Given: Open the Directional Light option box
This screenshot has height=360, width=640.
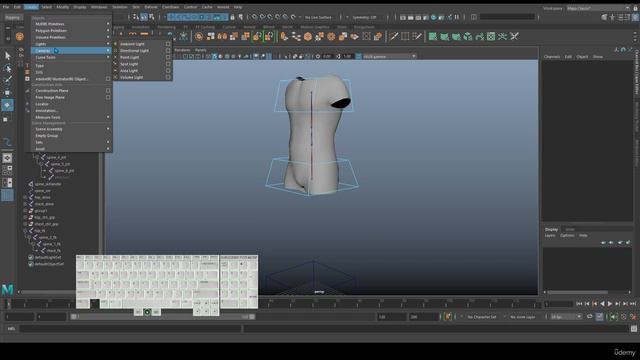Looking at the screenshot, I should (x=168, y=51).
